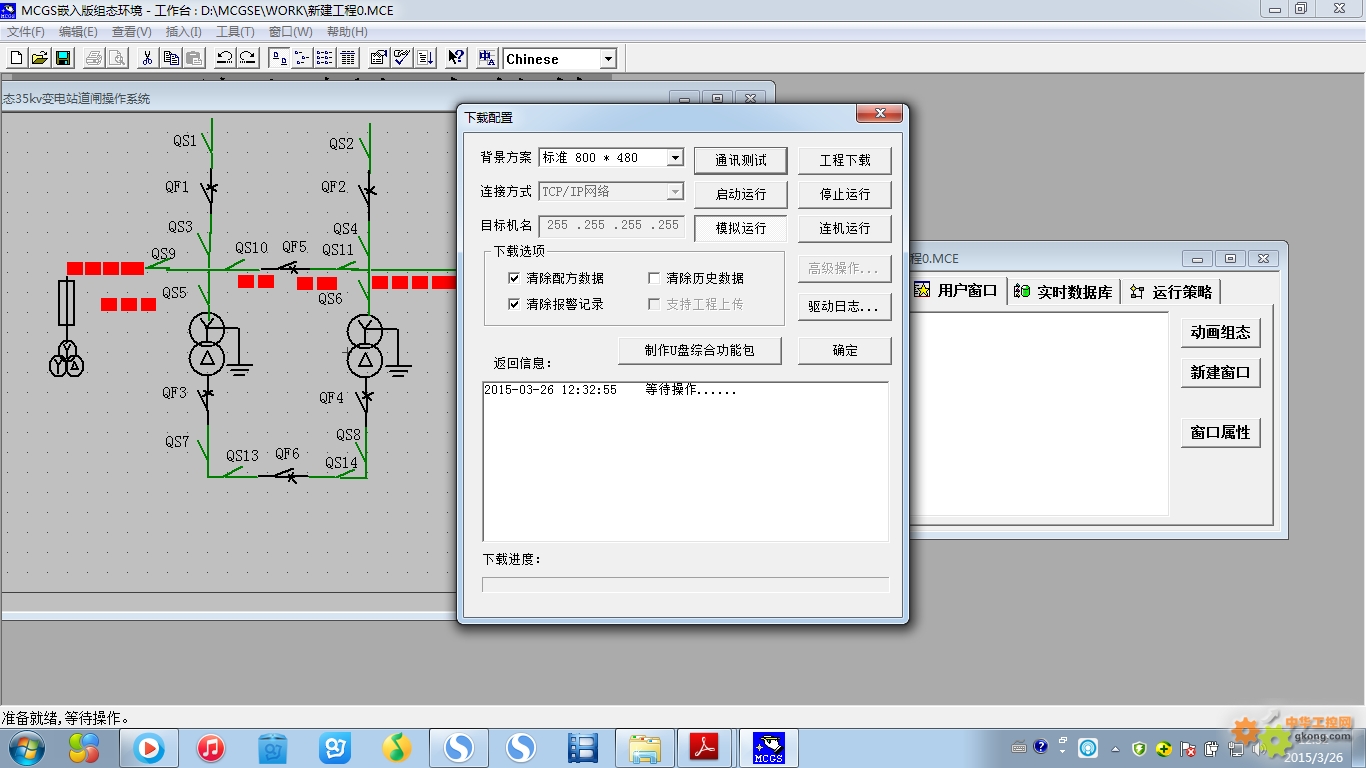
Task: Switch to the 实时数据库 tab
Action: pyautogui.click(x=1063, y=292)
